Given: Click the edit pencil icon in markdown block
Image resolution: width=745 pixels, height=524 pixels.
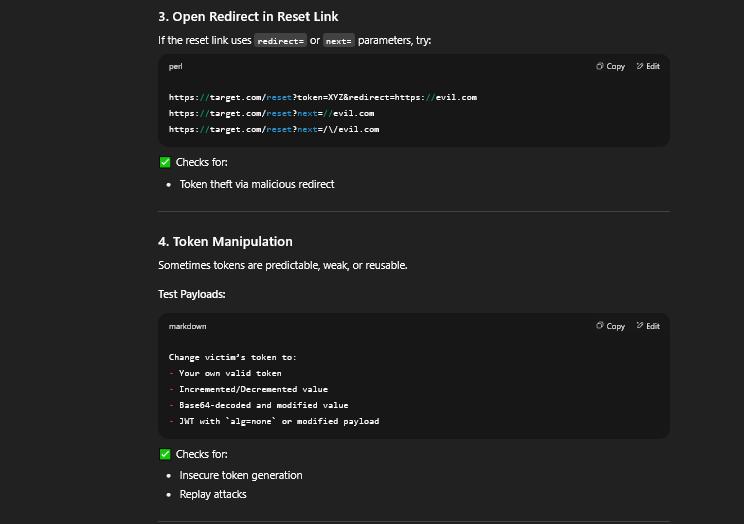Looking at the screenshot, I should [x=640, y=326].
